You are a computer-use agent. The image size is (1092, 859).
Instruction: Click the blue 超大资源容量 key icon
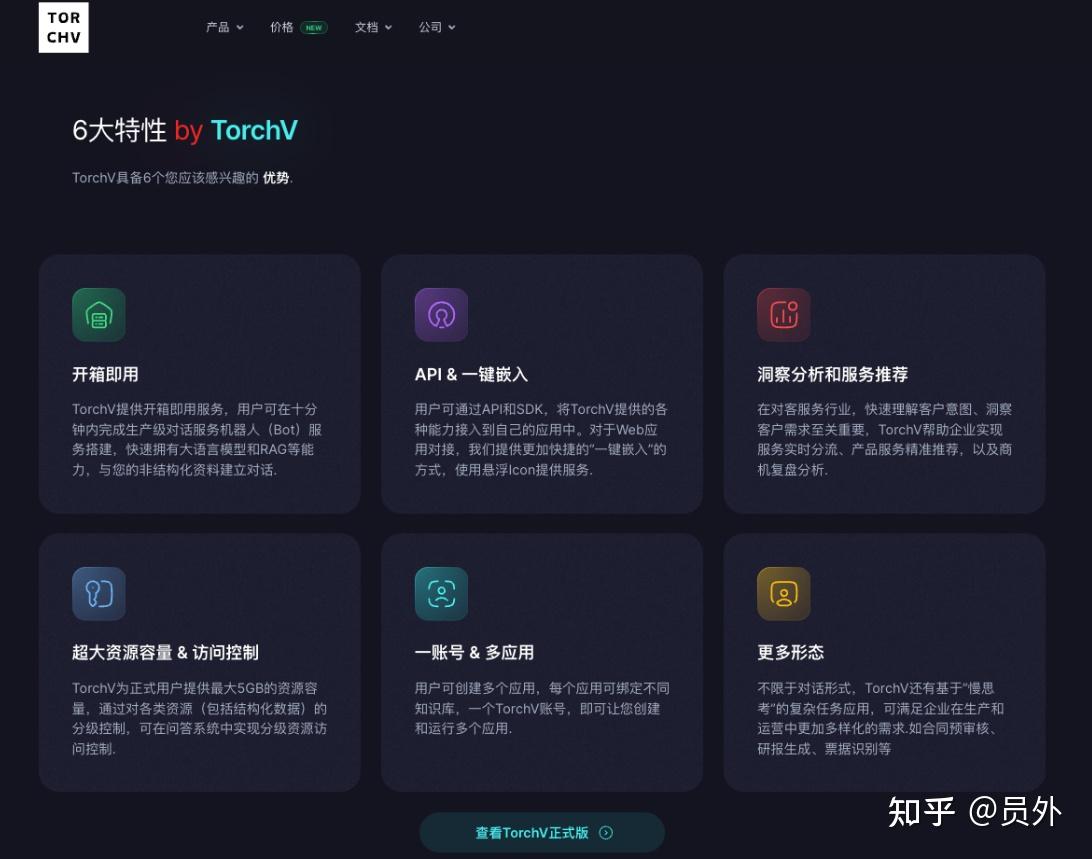(99, 594)
